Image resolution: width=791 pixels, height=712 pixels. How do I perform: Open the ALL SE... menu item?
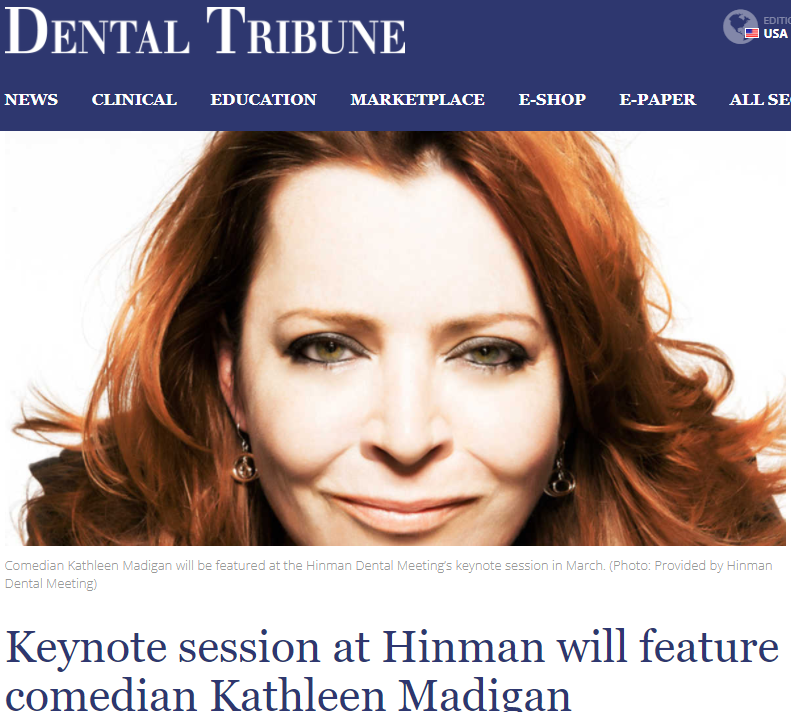click(x=760, y=99)
